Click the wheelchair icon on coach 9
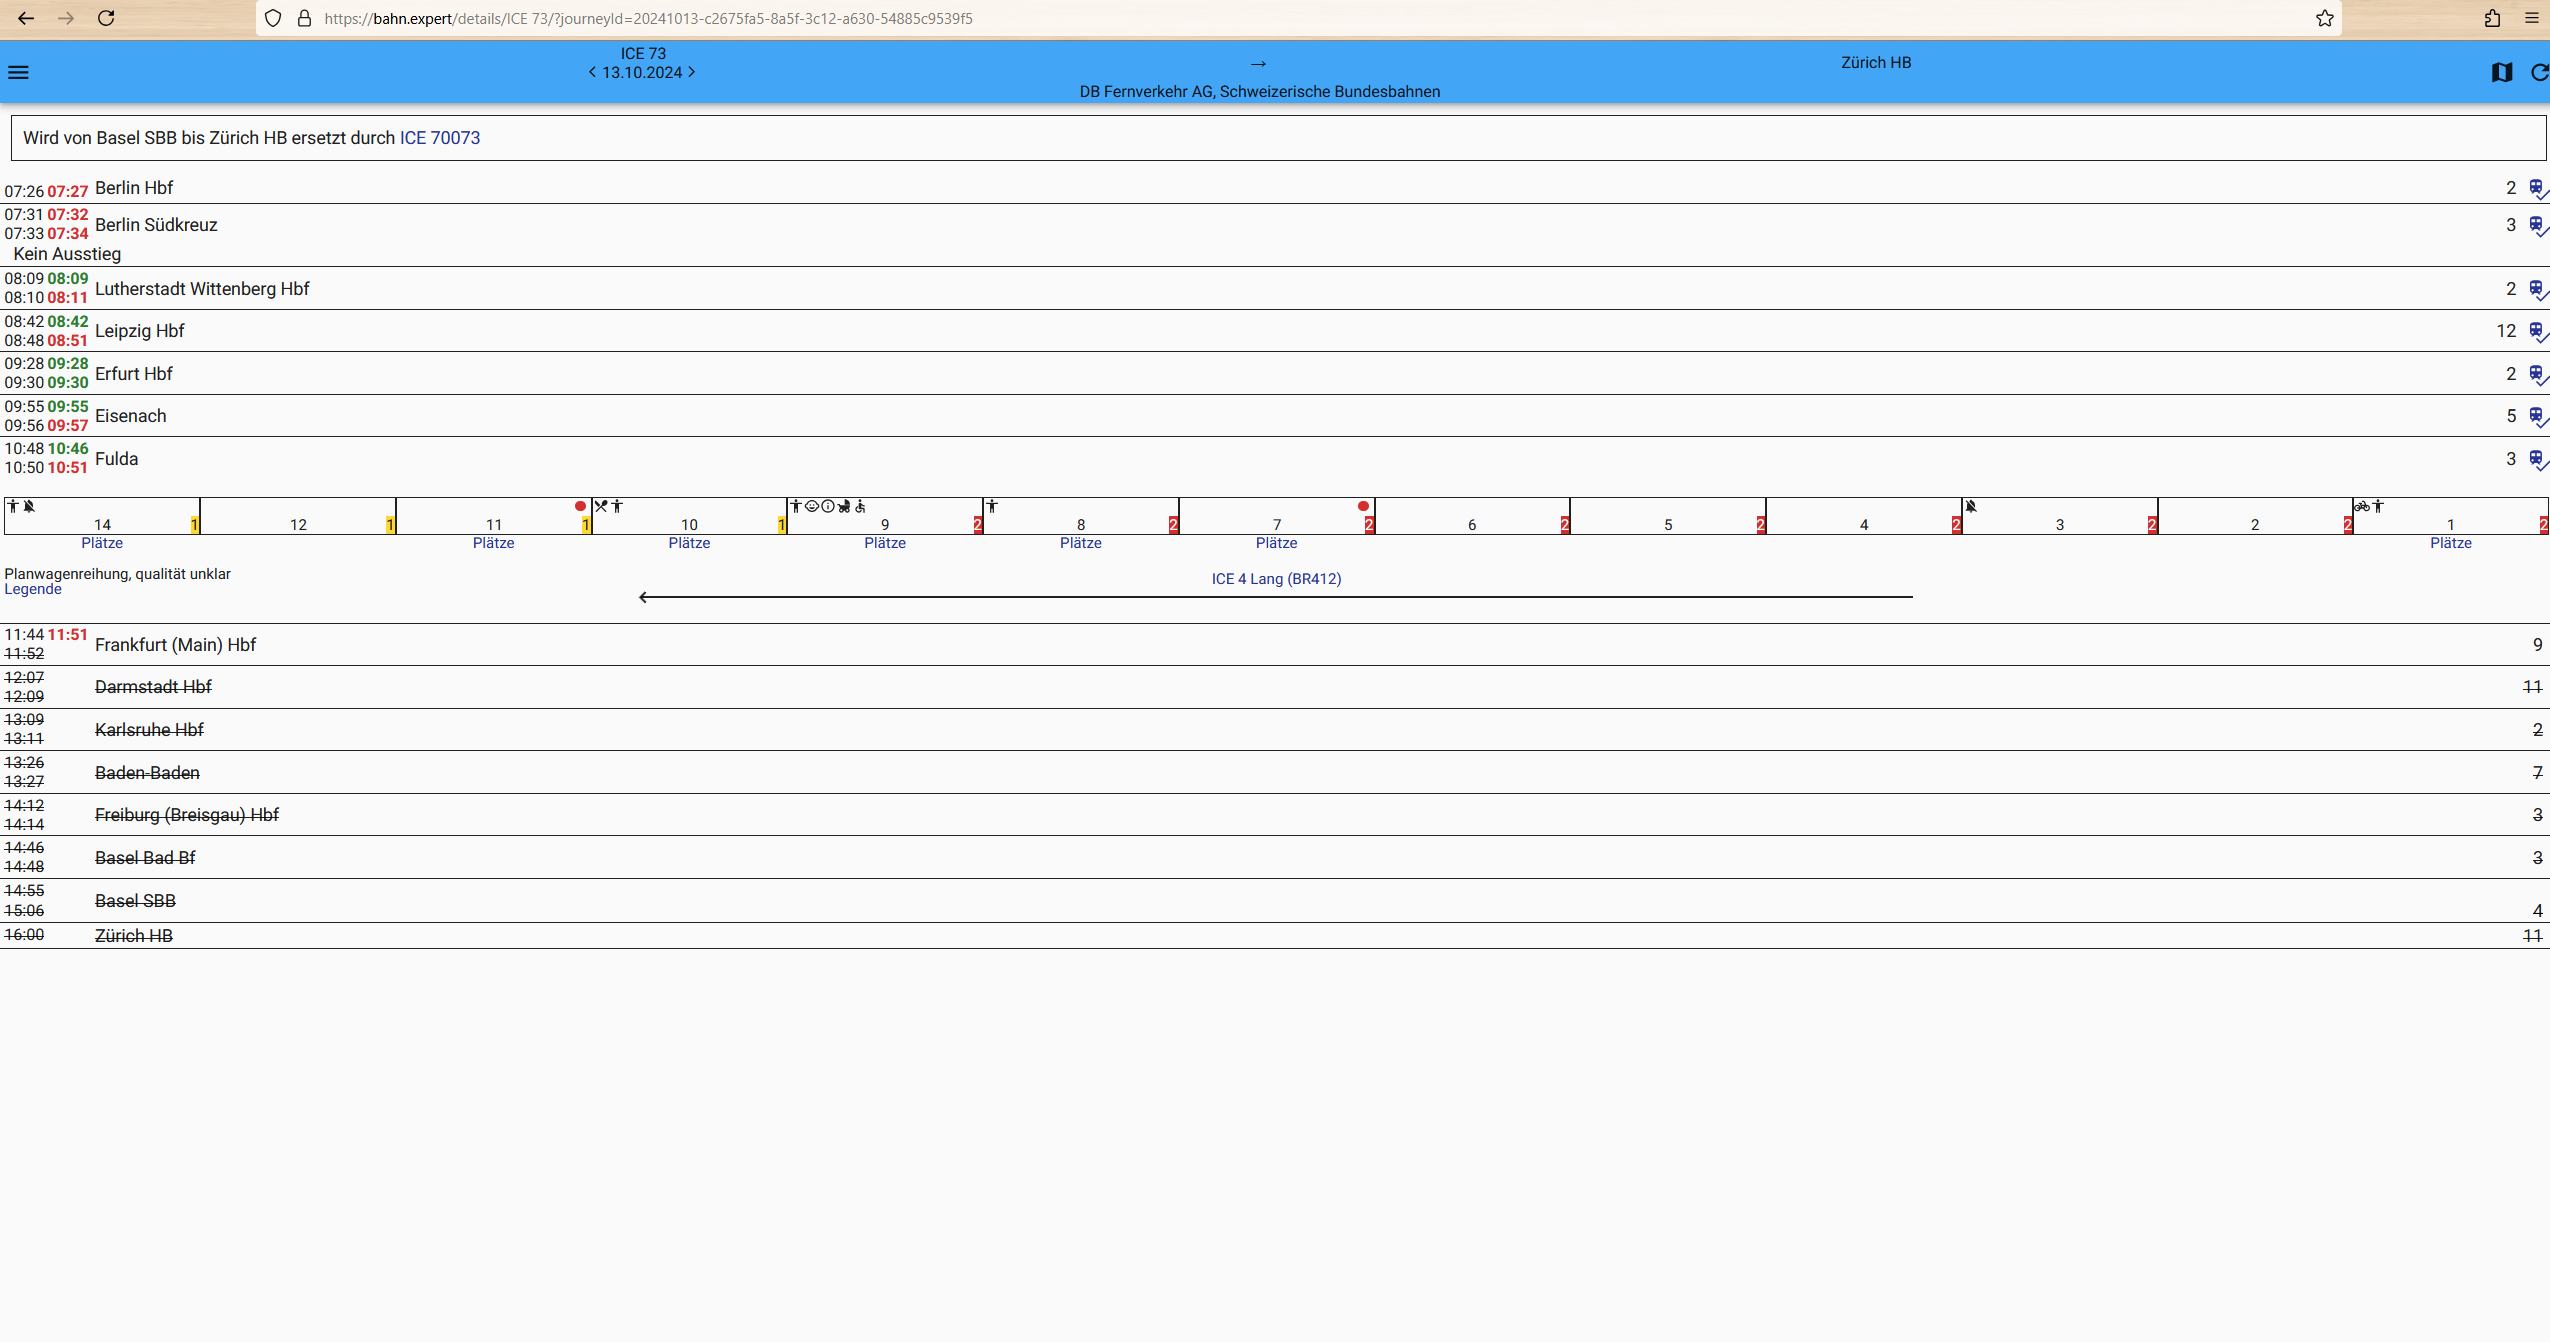2550x1342 pixels. pyautogui.click(x=860, y=507)
